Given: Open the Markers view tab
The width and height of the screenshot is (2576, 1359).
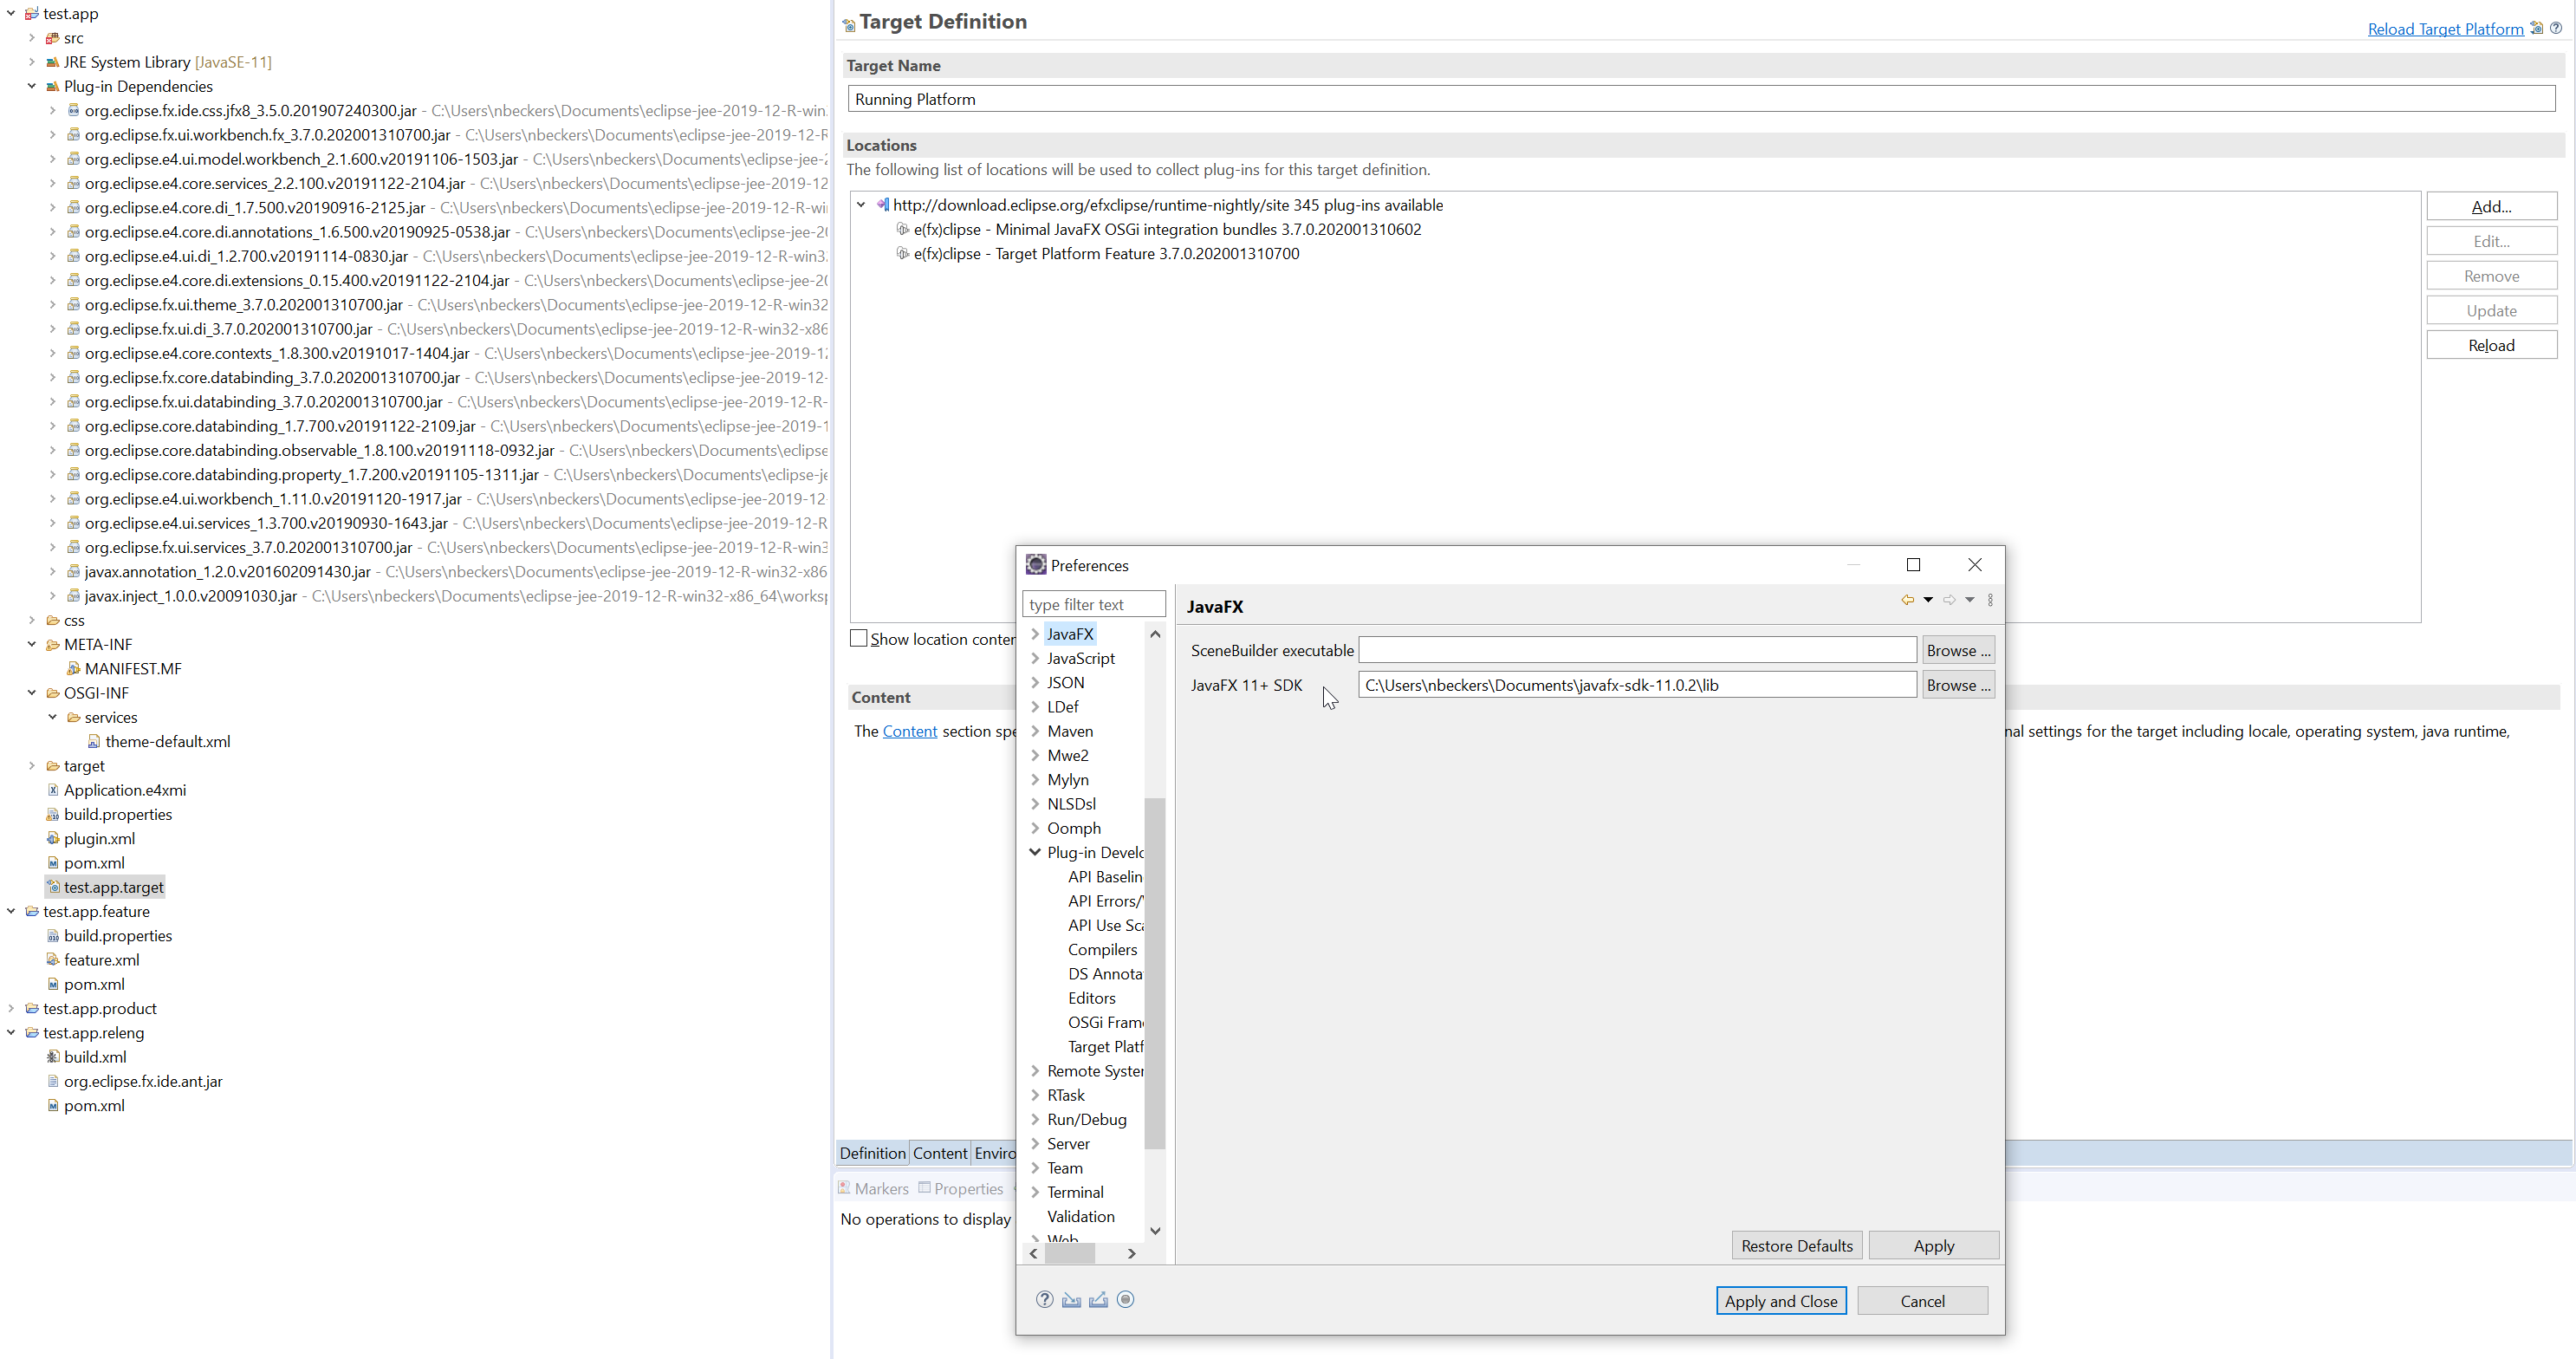Looking at the screenshot, I should (873, 1188).
